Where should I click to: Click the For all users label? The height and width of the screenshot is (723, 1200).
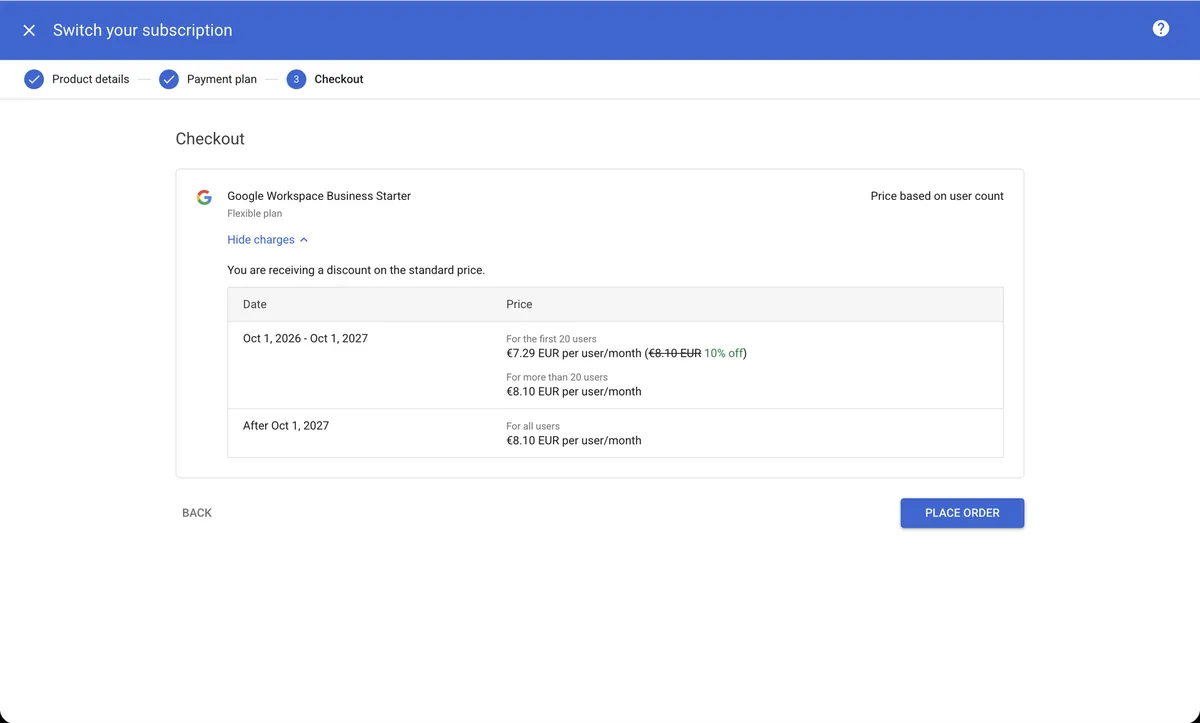coord(533,426)
